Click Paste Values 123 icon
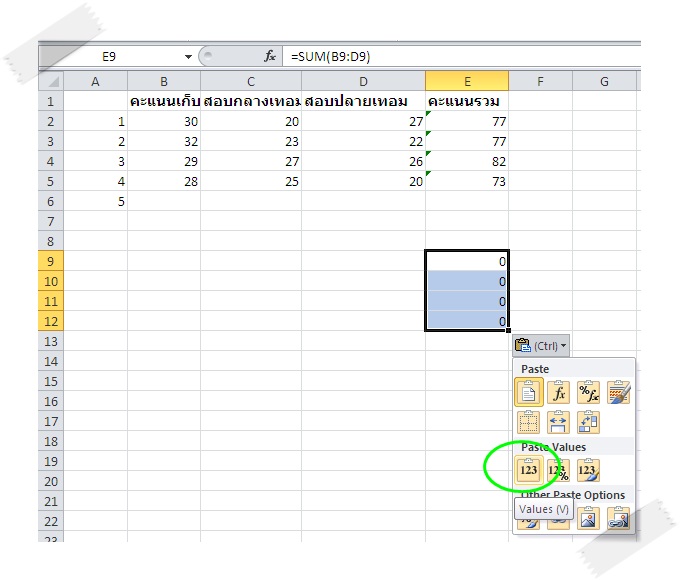680x580 pixels. (x=529, y=470)
